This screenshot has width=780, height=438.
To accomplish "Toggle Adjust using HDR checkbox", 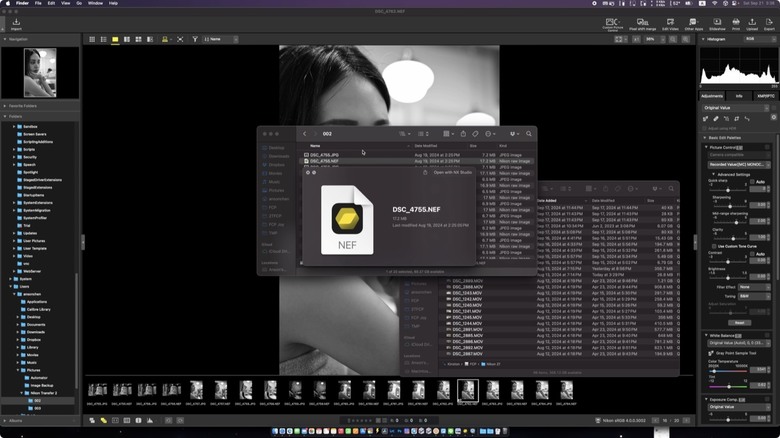I will (x=705, y=128).
